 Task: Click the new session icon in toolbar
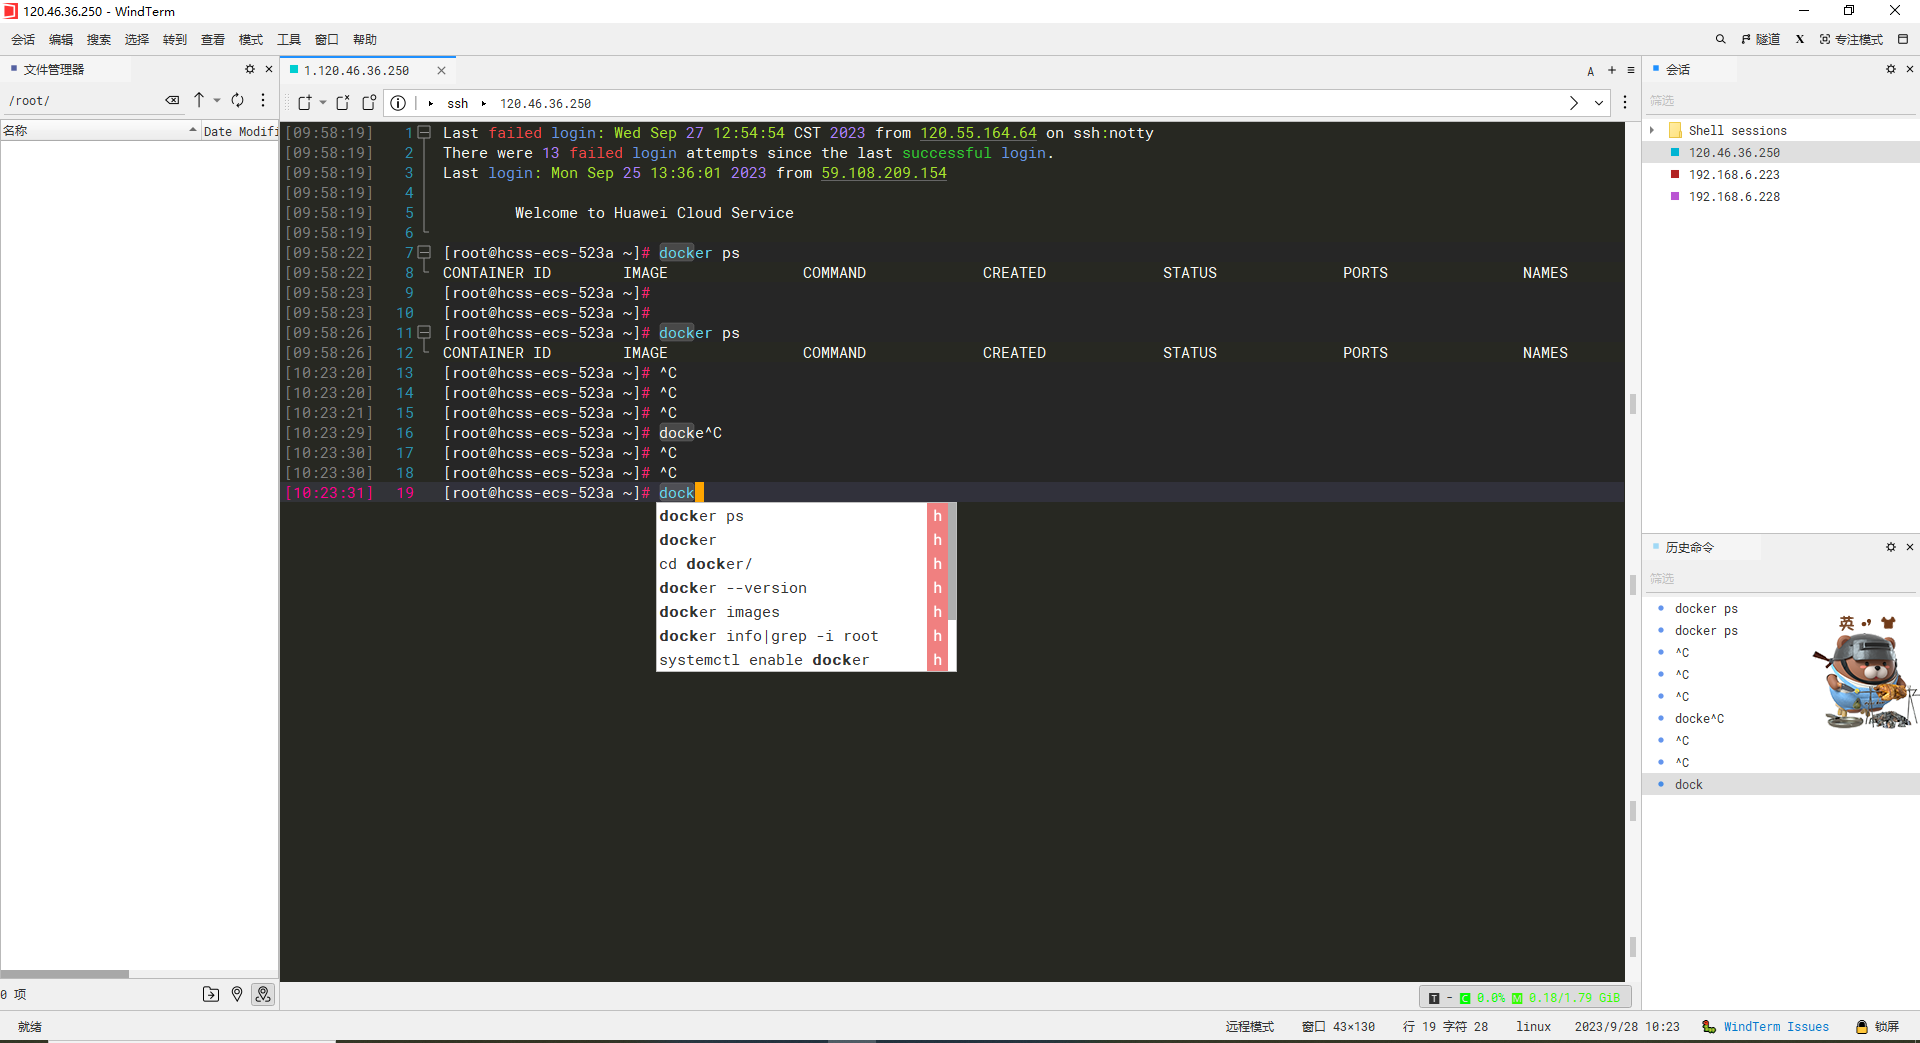305,103
